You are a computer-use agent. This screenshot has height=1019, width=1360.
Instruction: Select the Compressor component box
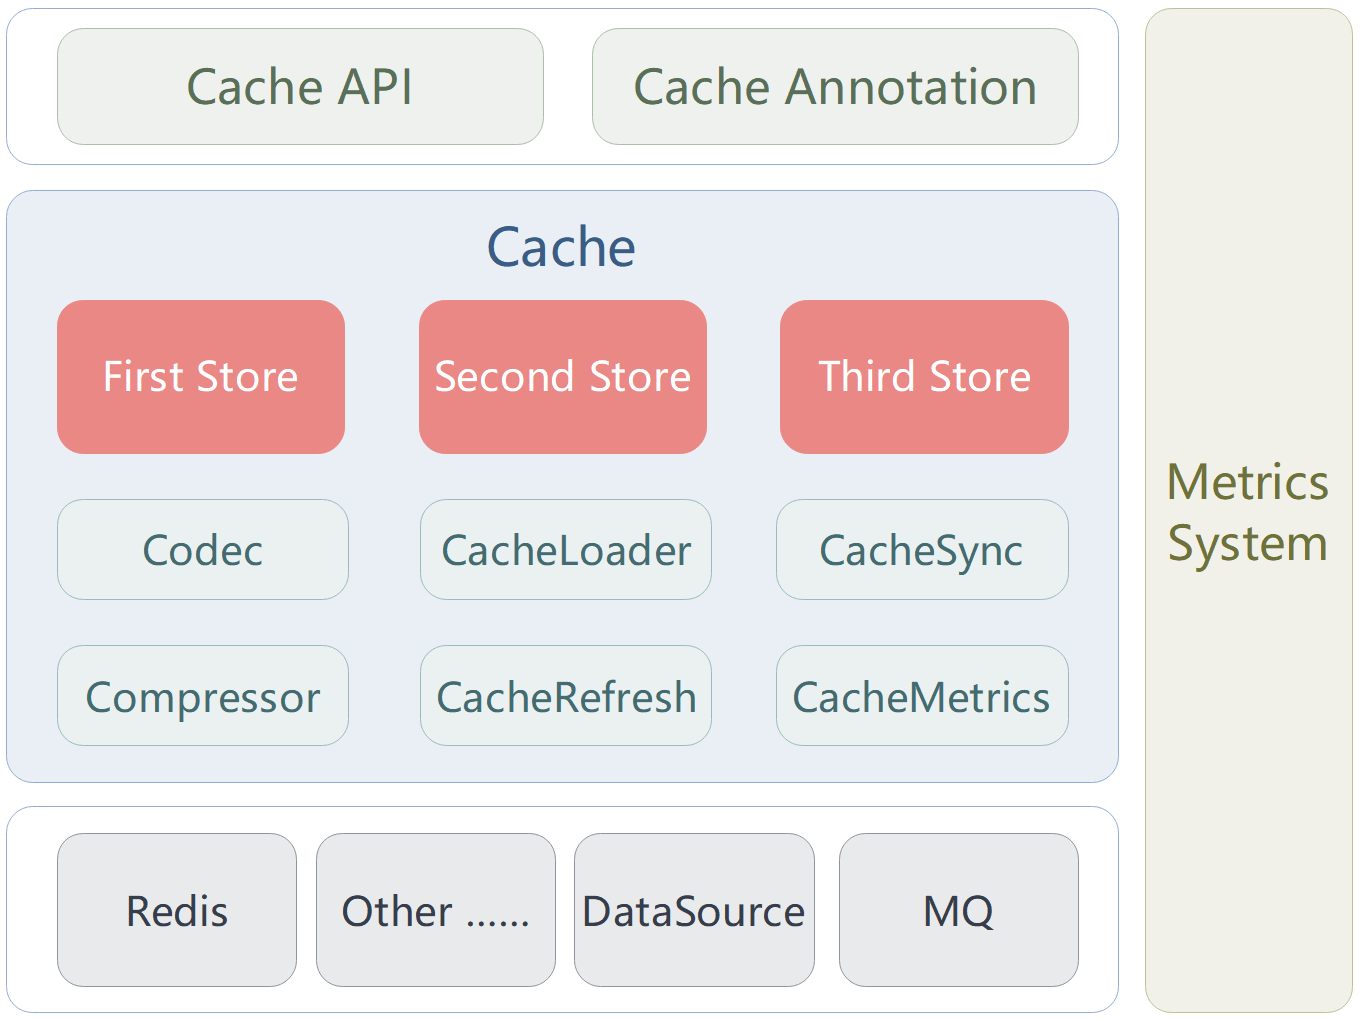[x=203, y=696]
